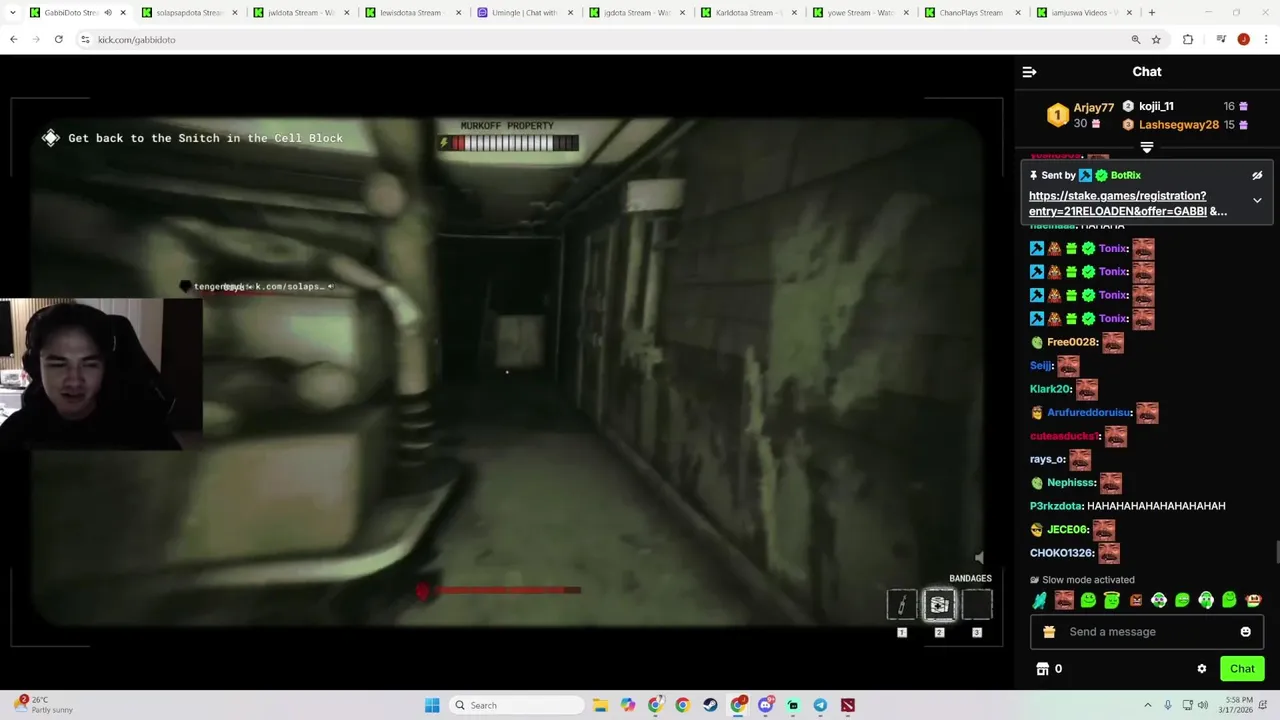This screenshot has height=720, width=1280.
Task: Open the emoji picker in chat
Action: click(x=1245, y=632)
